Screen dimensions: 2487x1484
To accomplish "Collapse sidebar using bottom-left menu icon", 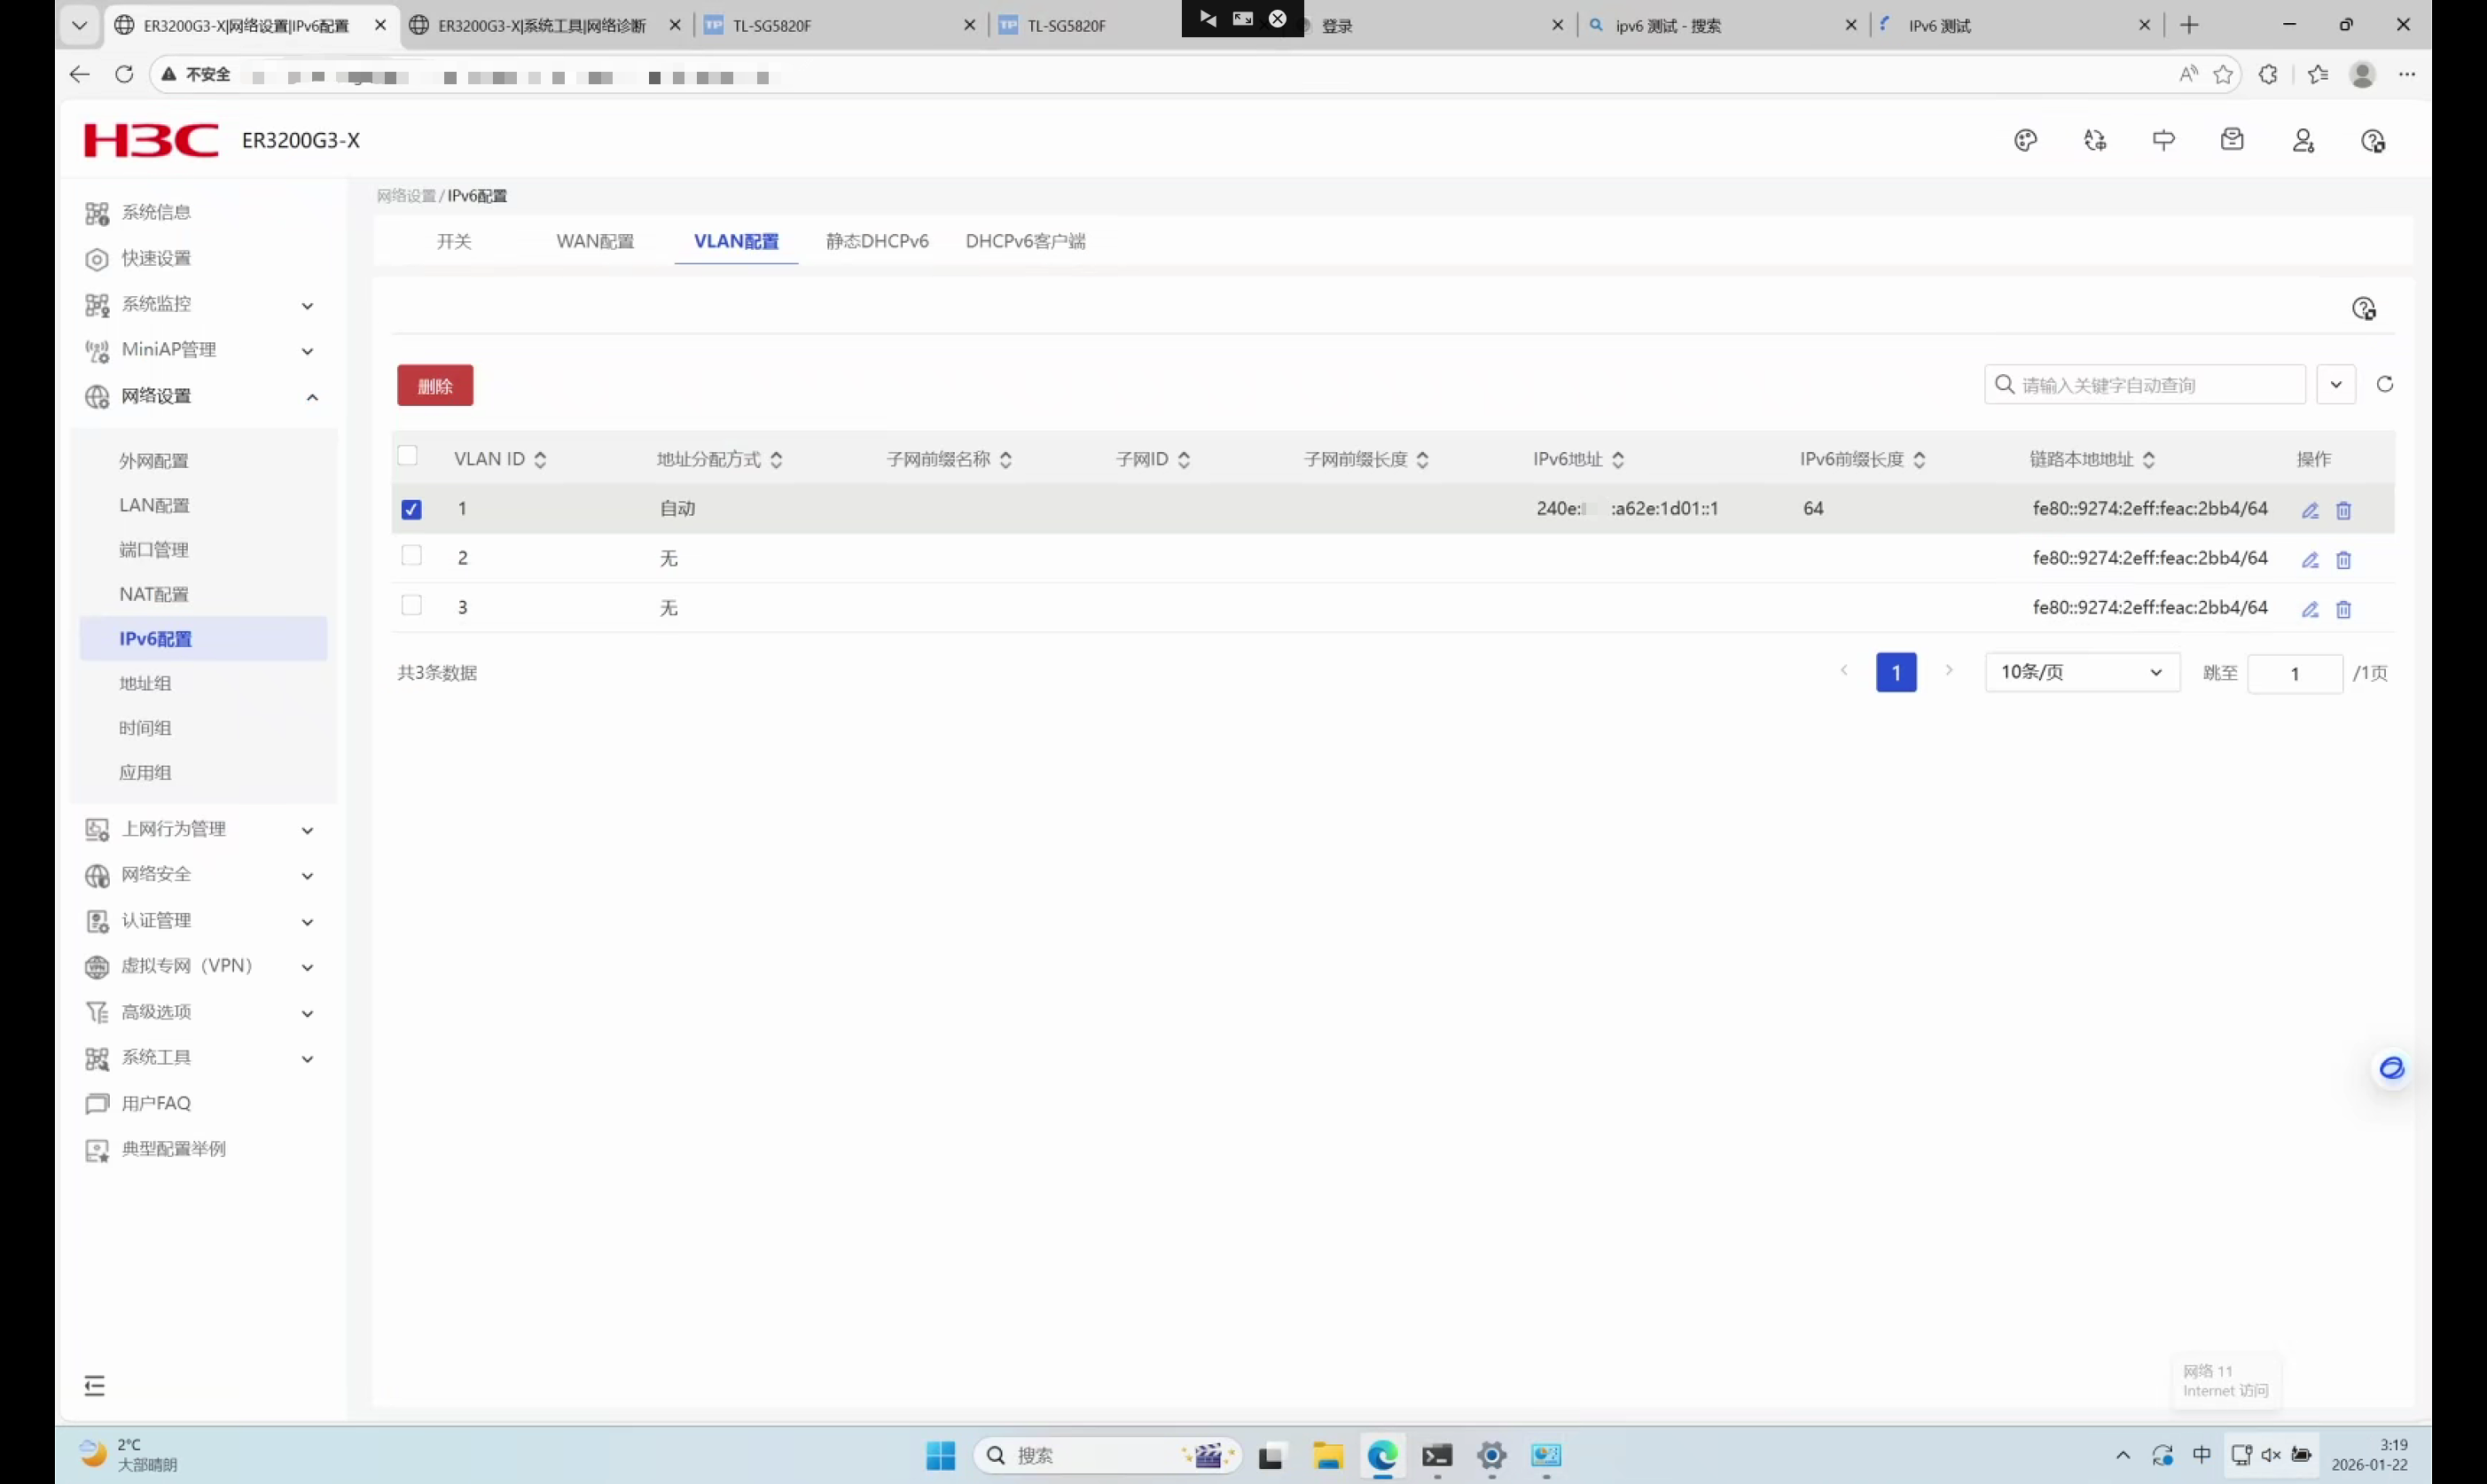I will coord(95,1385).
